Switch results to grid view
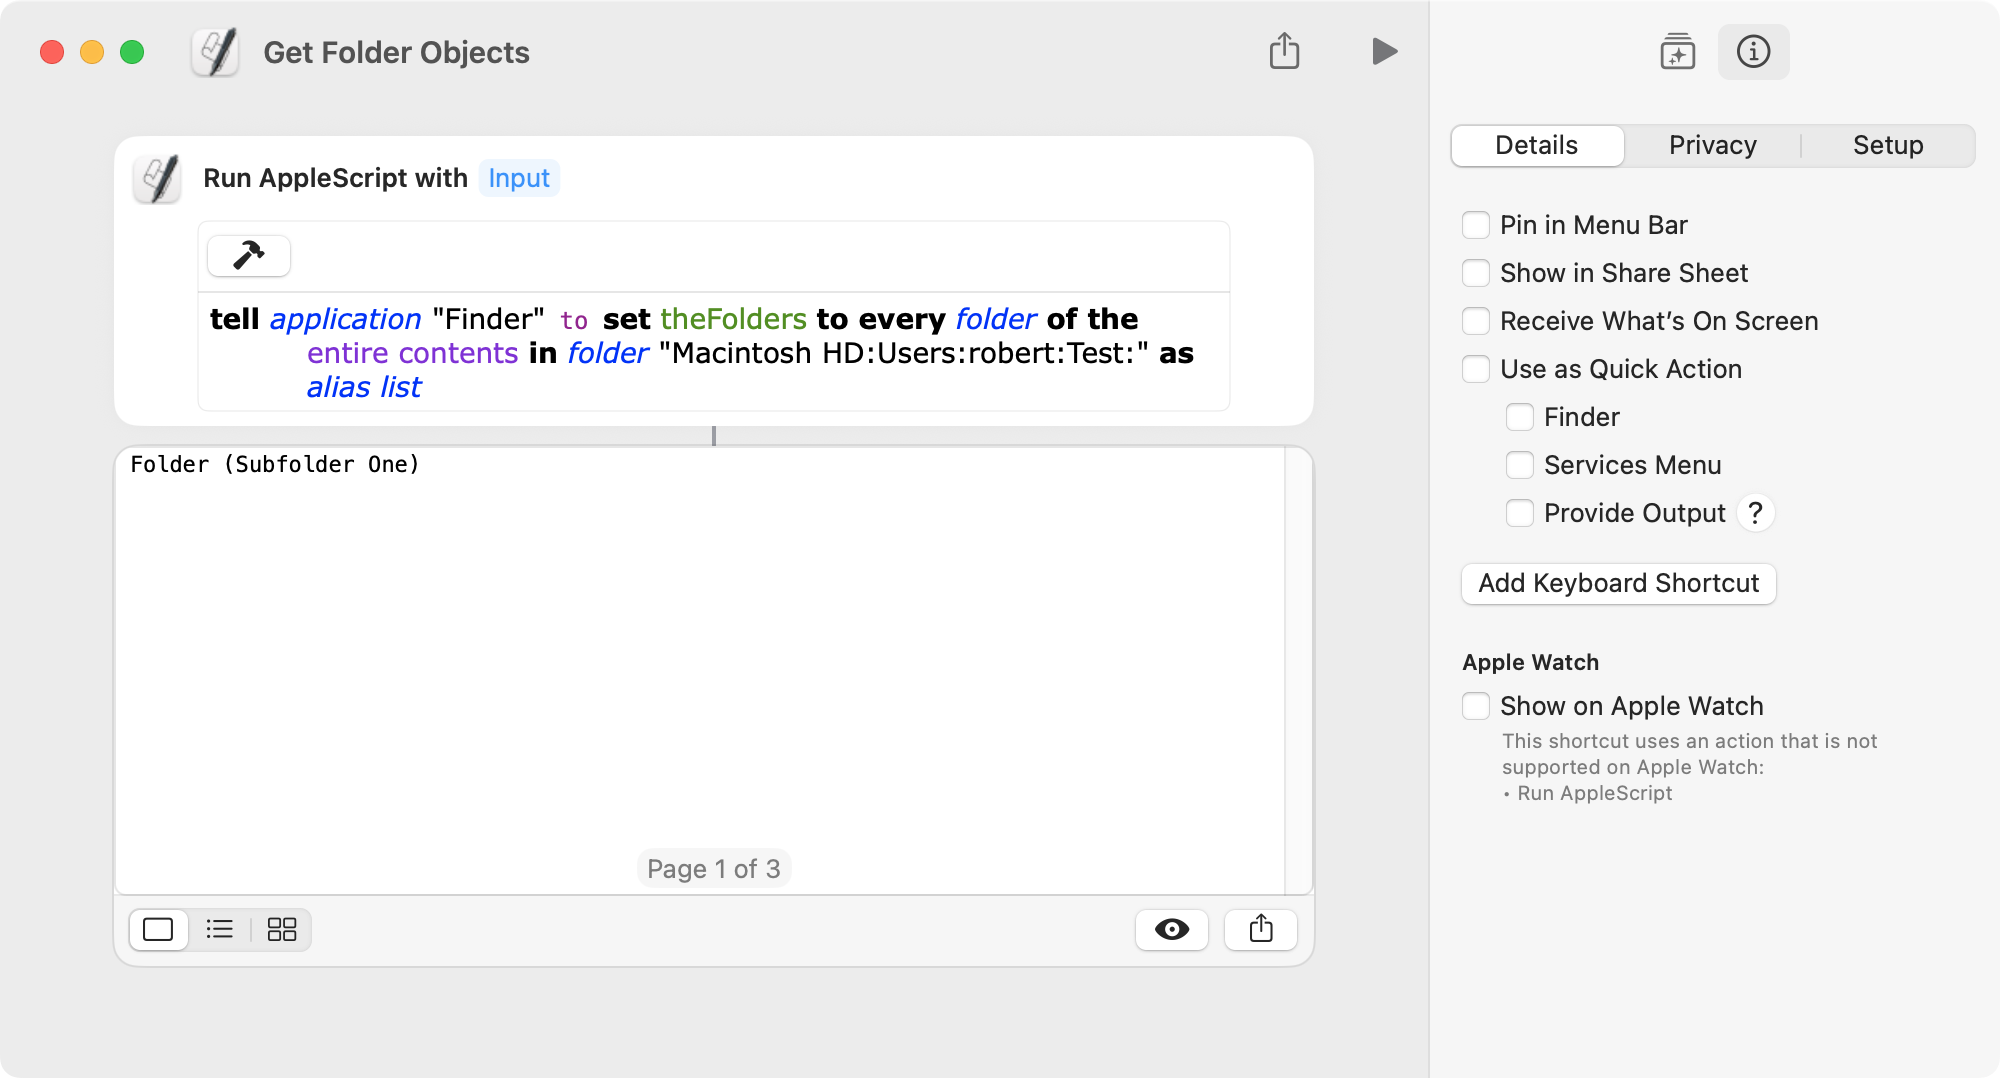 [x=282, y=930]
